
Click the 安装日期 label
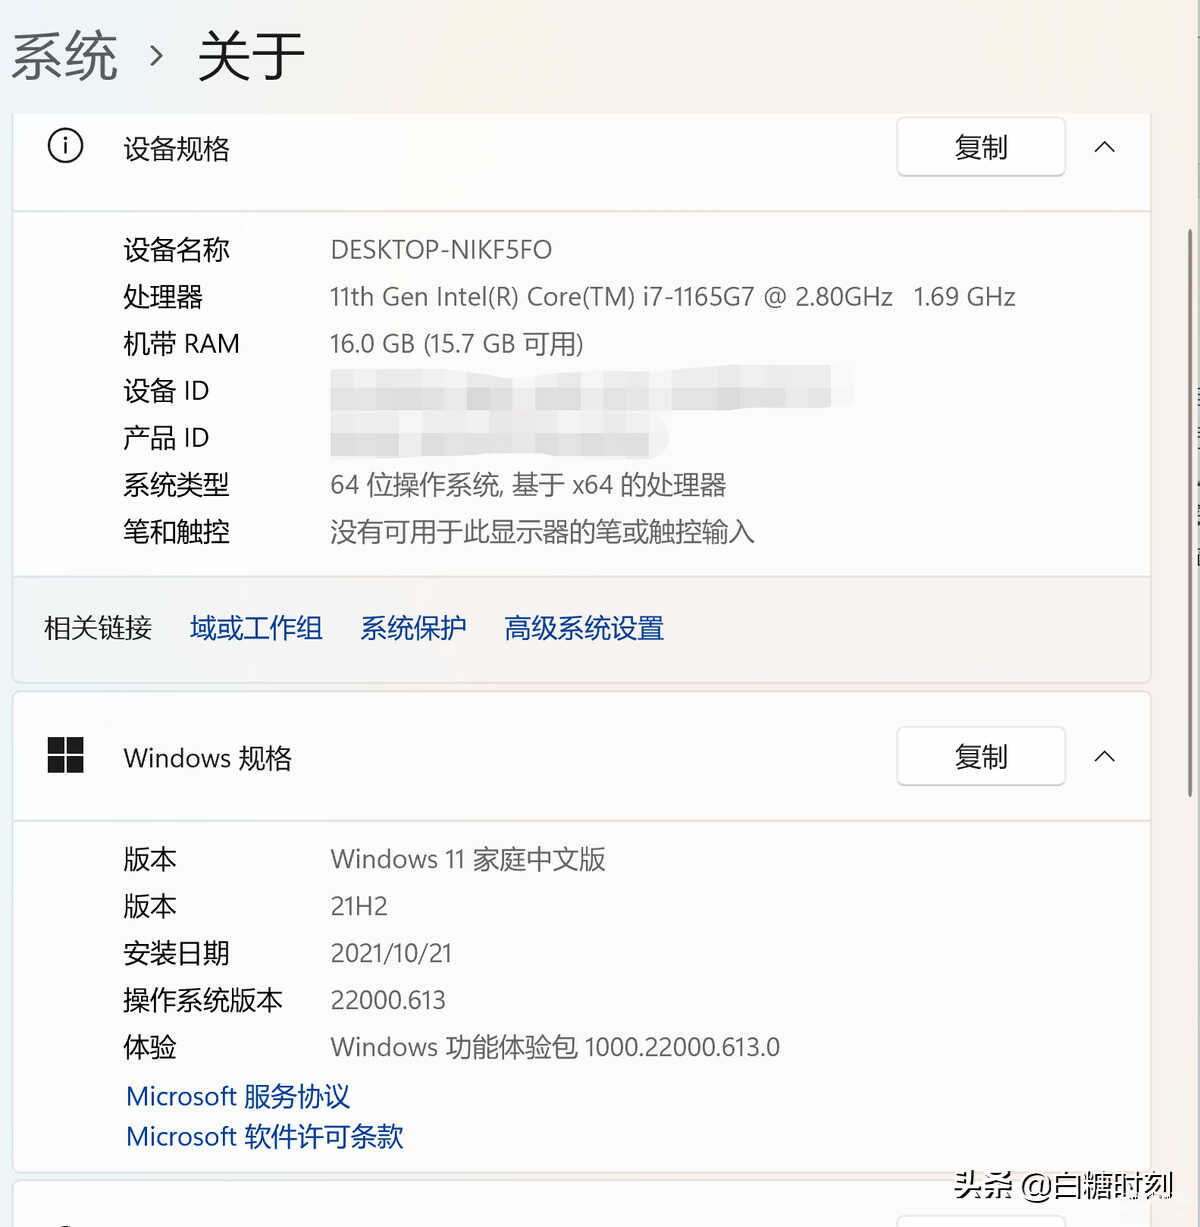pyautogui.click(x=177, y=953)
